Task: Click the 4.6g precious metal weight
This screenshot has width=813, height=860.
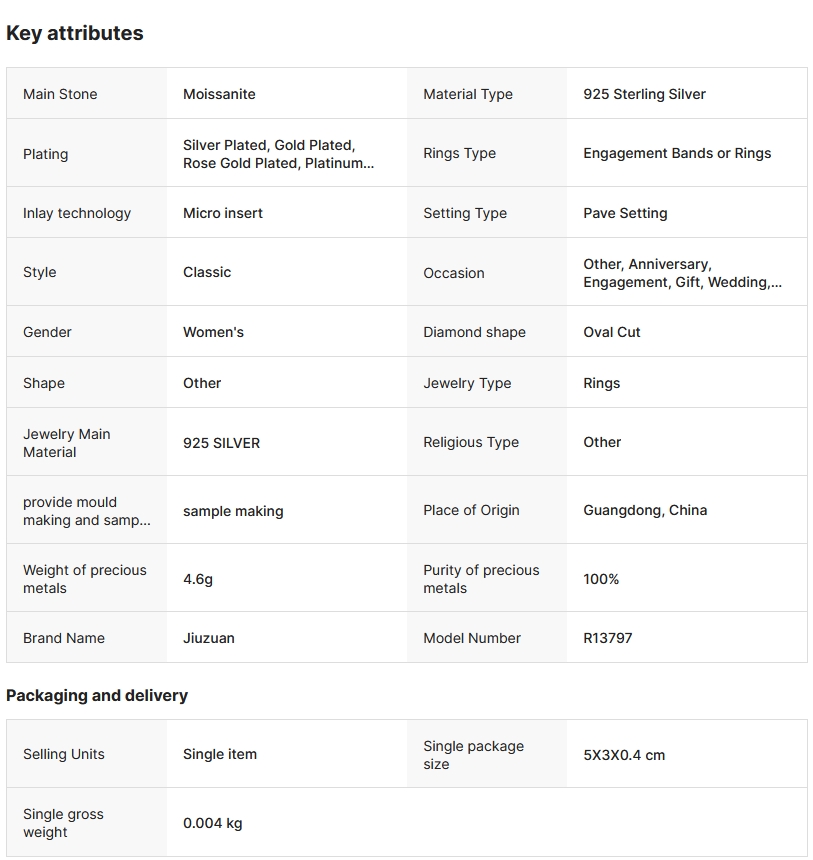Action: pos(198,579)
